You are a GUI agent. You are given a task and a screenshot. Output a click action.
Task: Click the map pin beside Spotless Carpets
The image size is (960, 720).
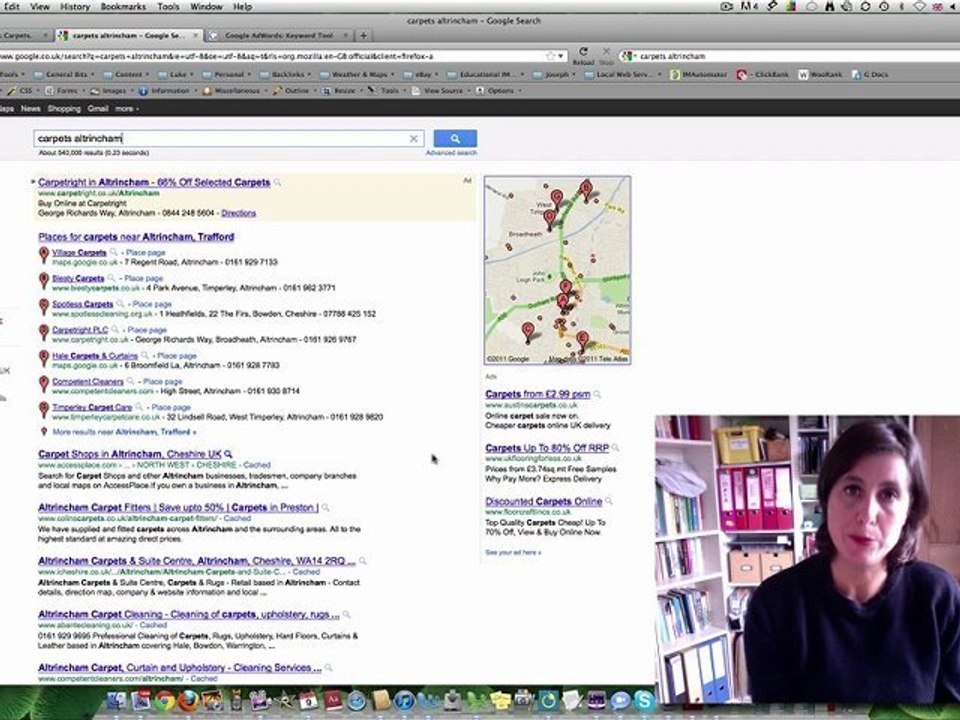(x=43, y=307)
